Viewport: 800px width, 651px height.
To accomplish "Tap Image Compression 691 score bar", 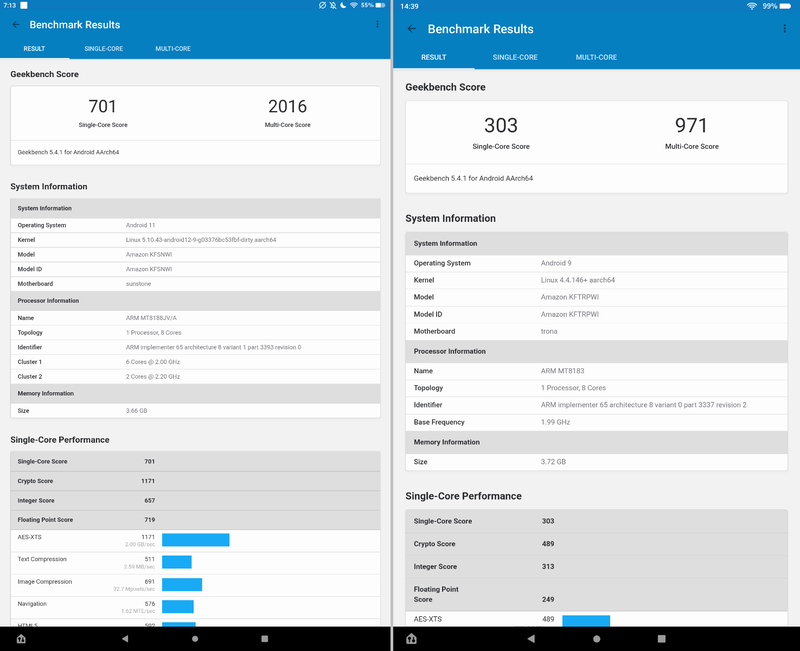I will (182, 584).
